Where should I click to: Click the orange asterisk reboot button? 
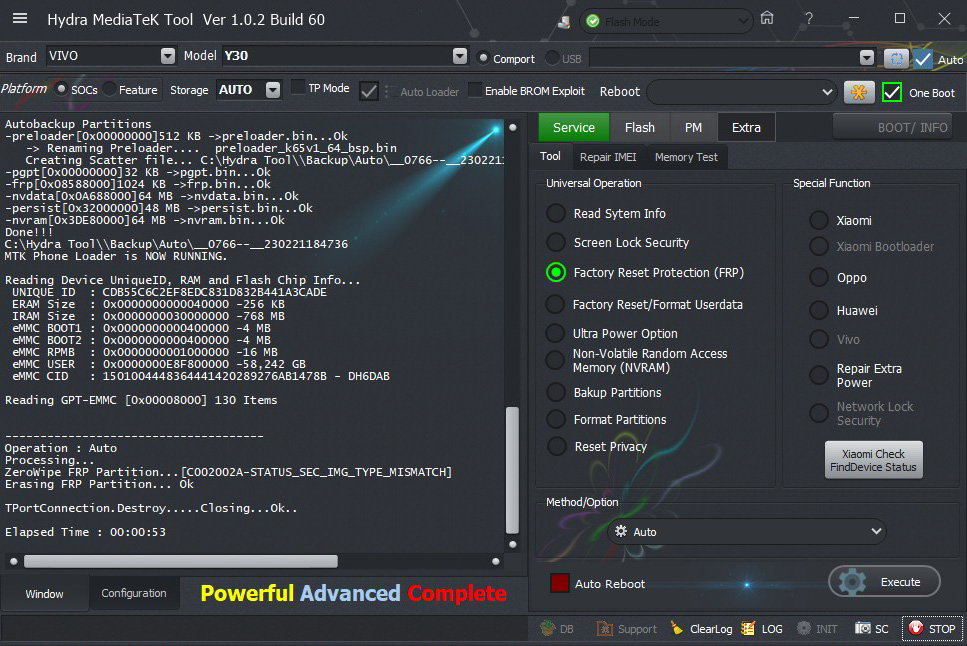[859, 92]
